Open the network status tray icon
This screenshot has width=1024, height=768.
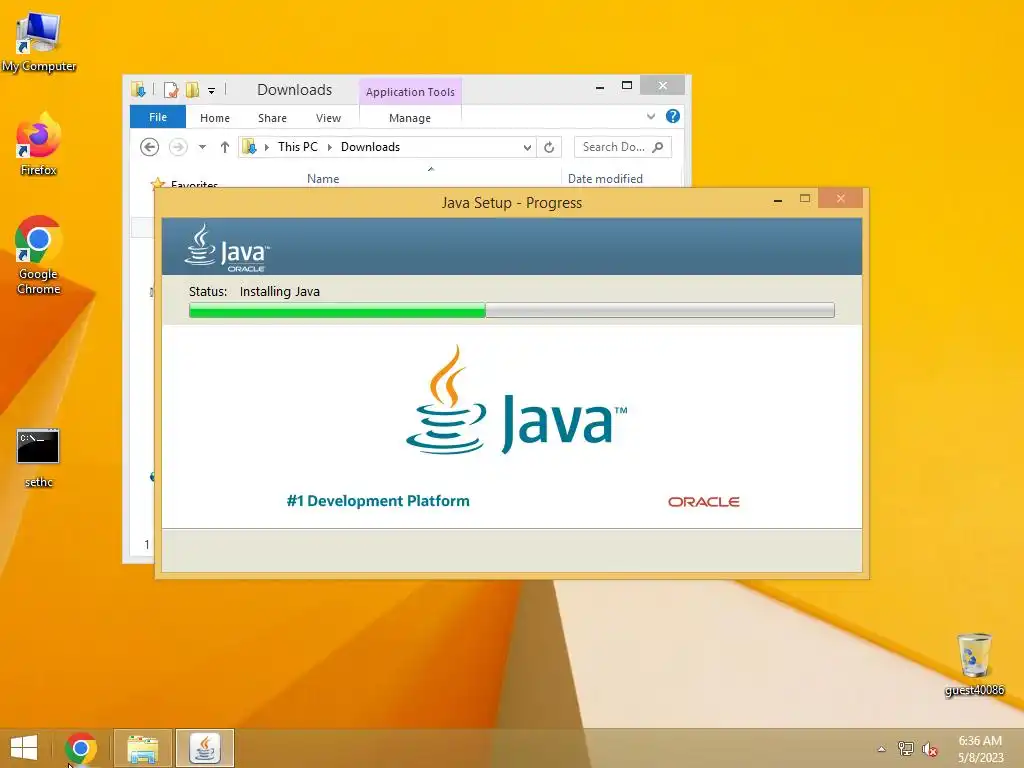coord(905,748)
